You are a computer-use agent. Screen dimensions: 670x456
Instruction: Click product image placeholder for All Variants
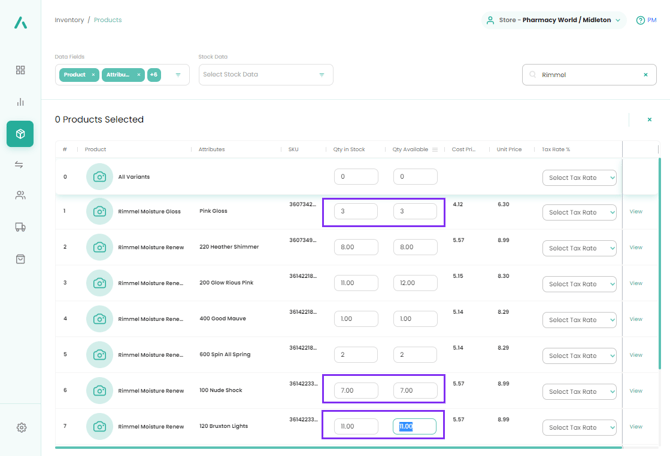[x=99, y=177]
